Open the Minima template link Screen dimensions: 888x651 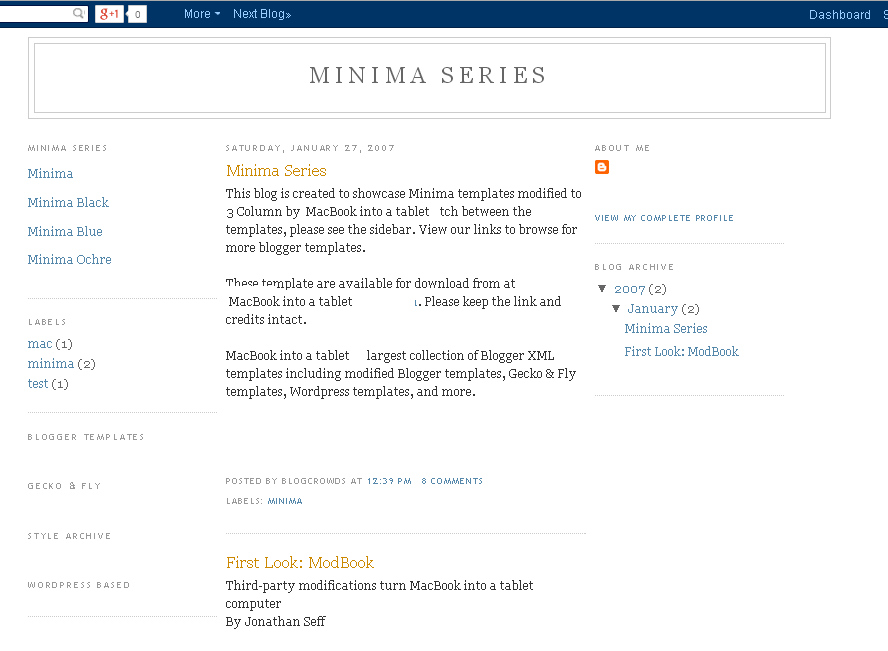coord(50,173)
